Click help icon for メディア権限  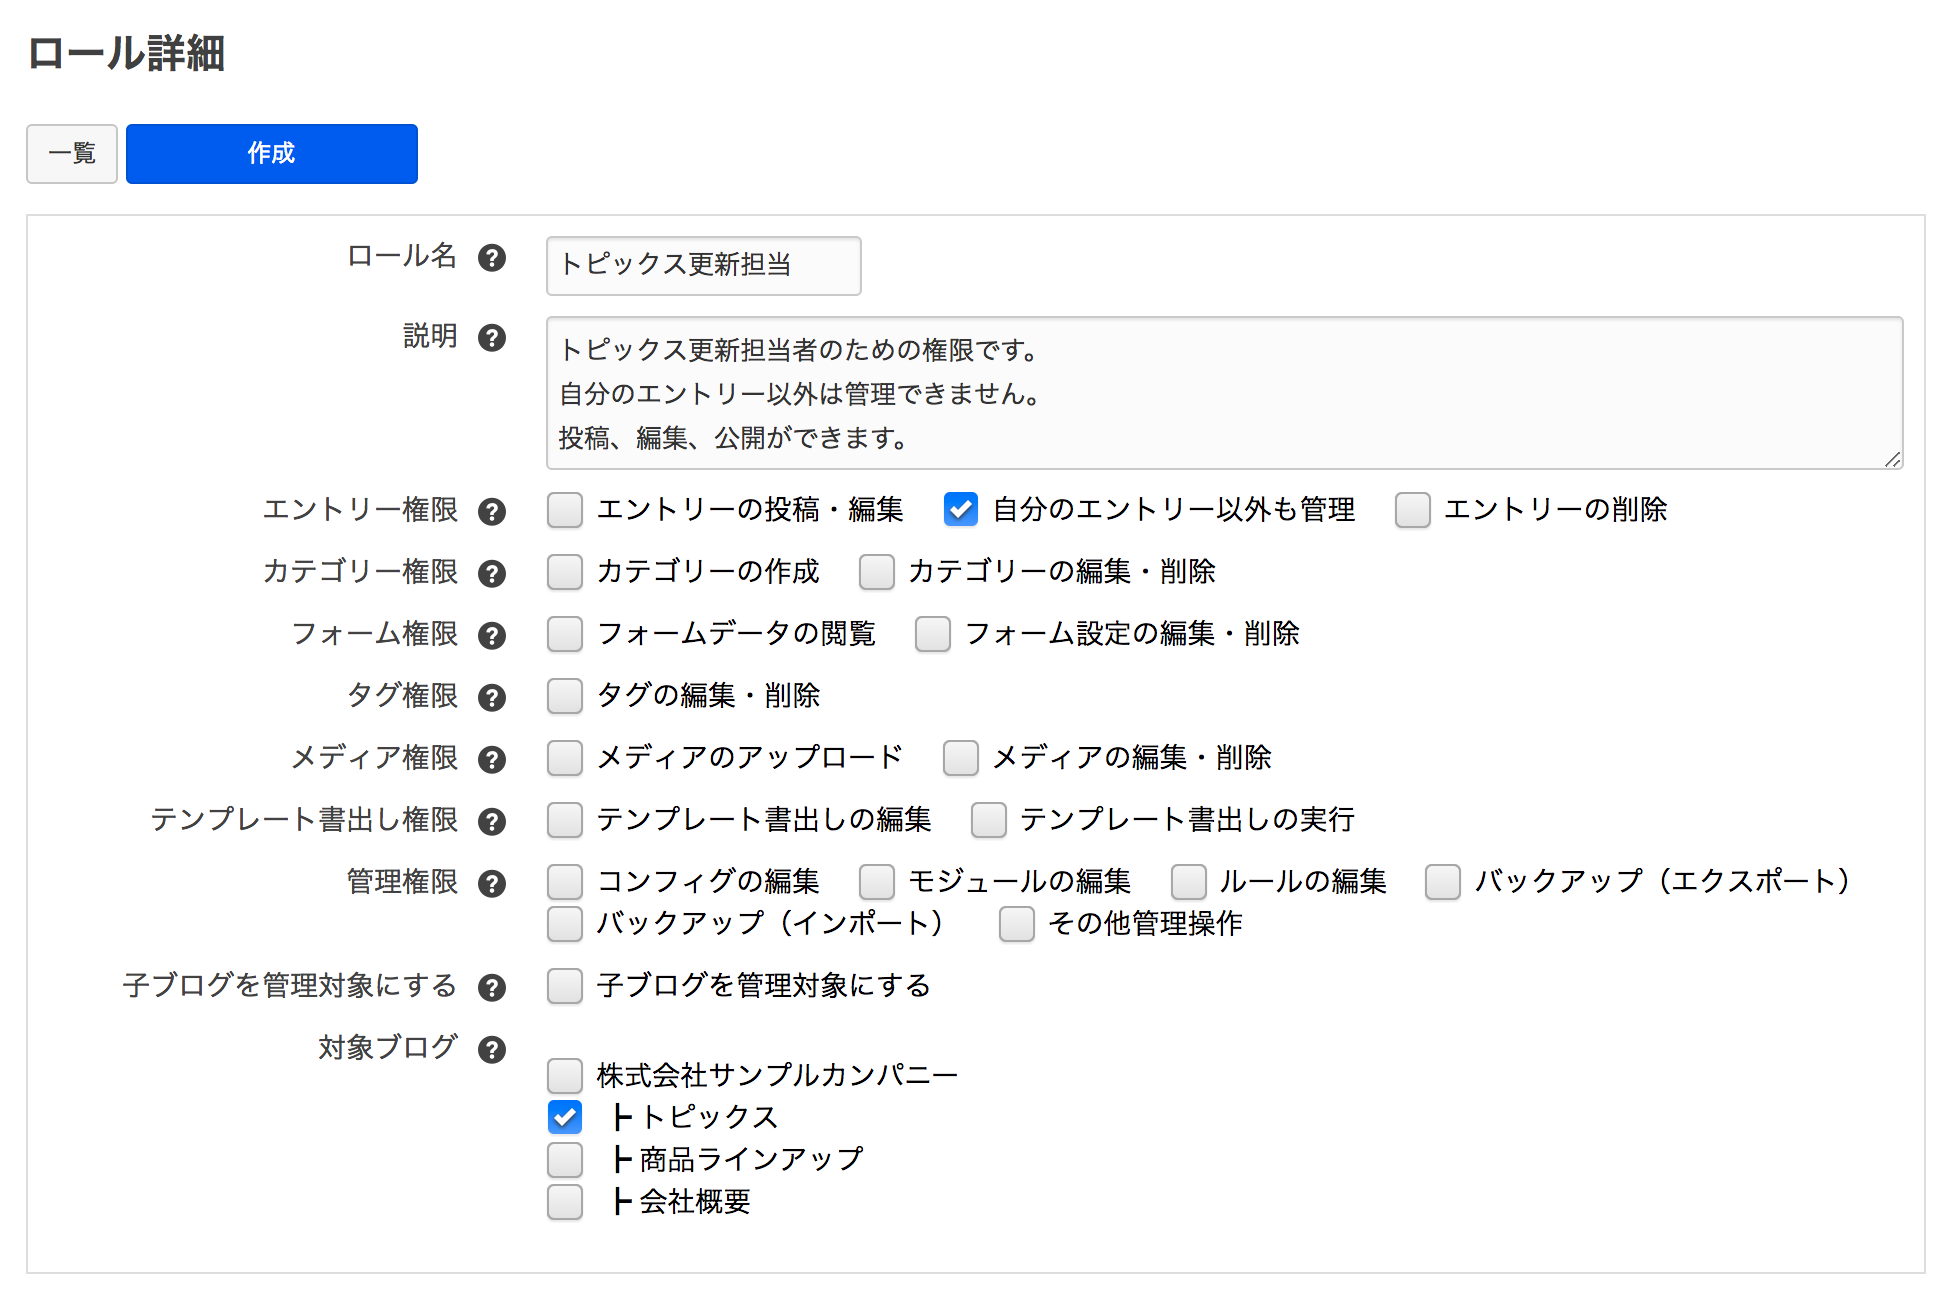click(491, 760)
